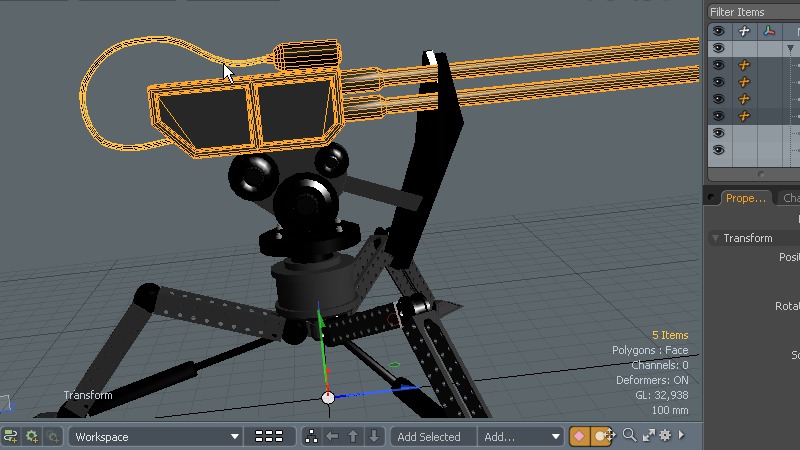Open the Add... dropdown

tap(521, 437)
